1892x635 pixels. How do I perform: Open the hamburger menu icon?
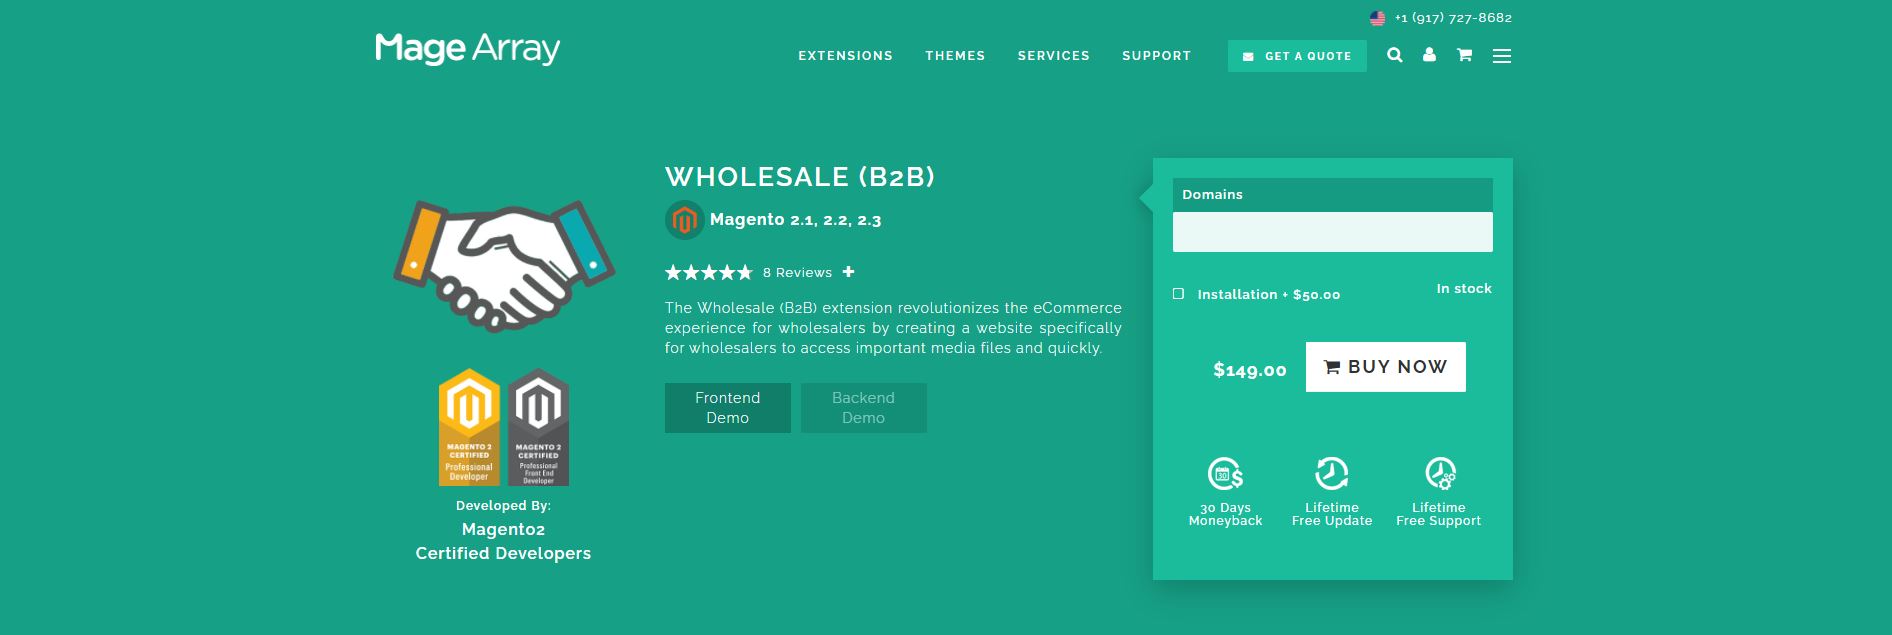click(x=1502, y=56)
